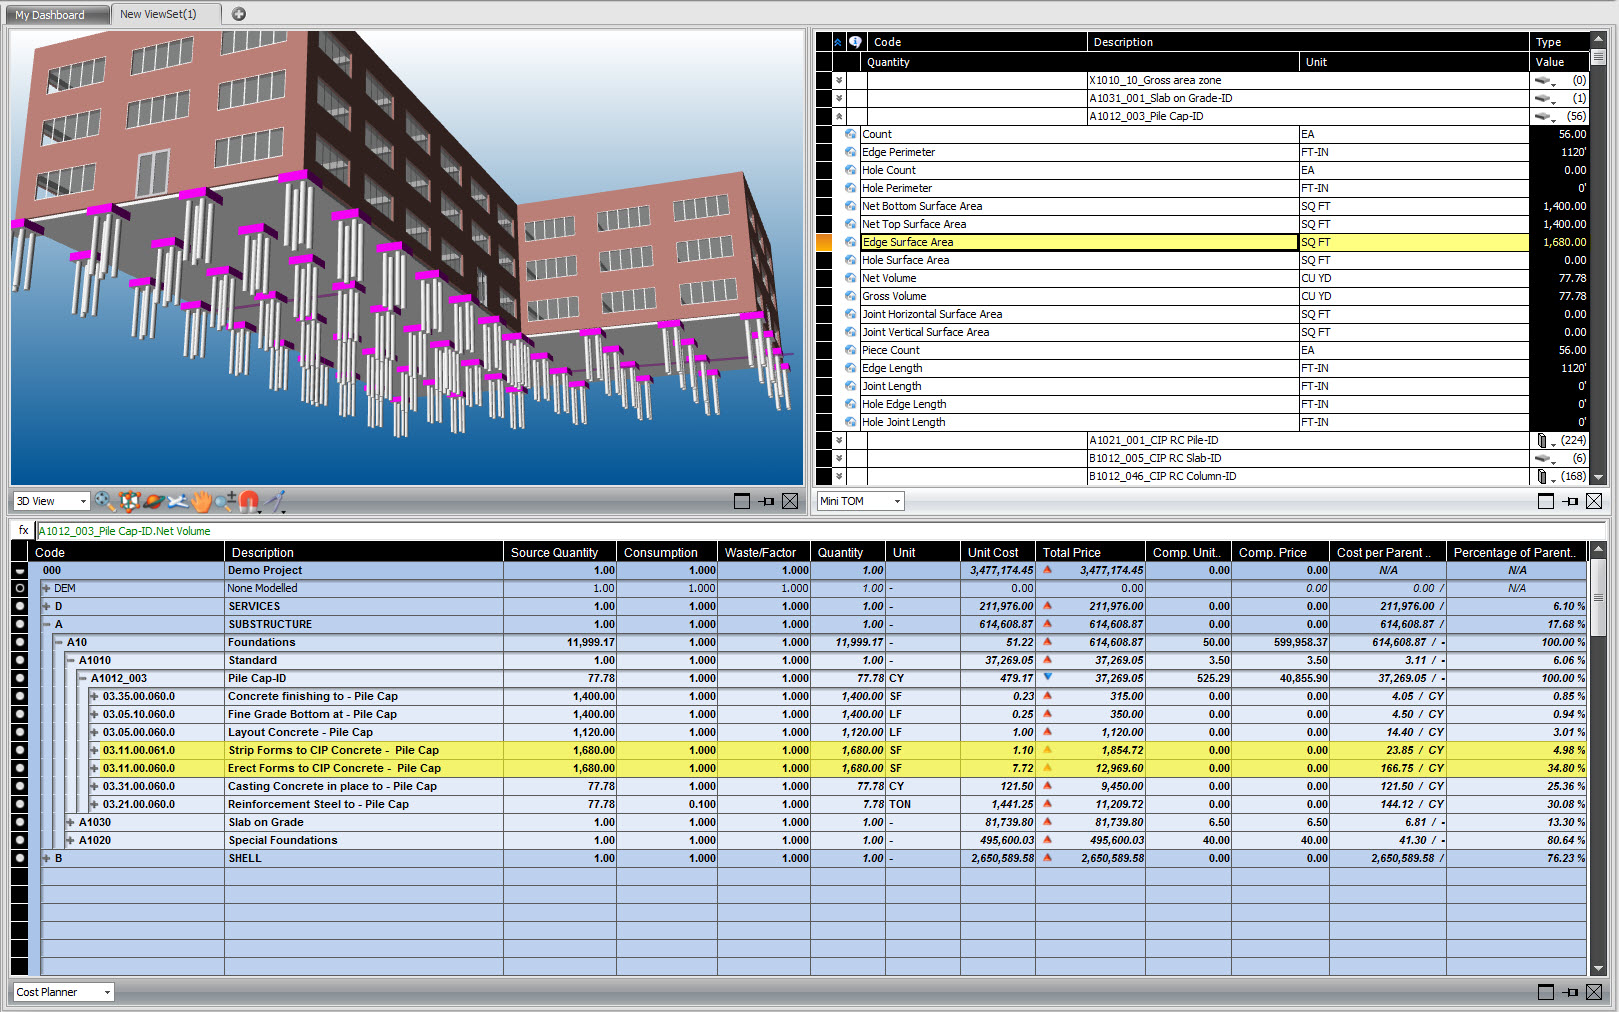Screen dimensions: 1619x1012
Task: Toggle the row marker for DEM row
Action: [x=19, y=588]
